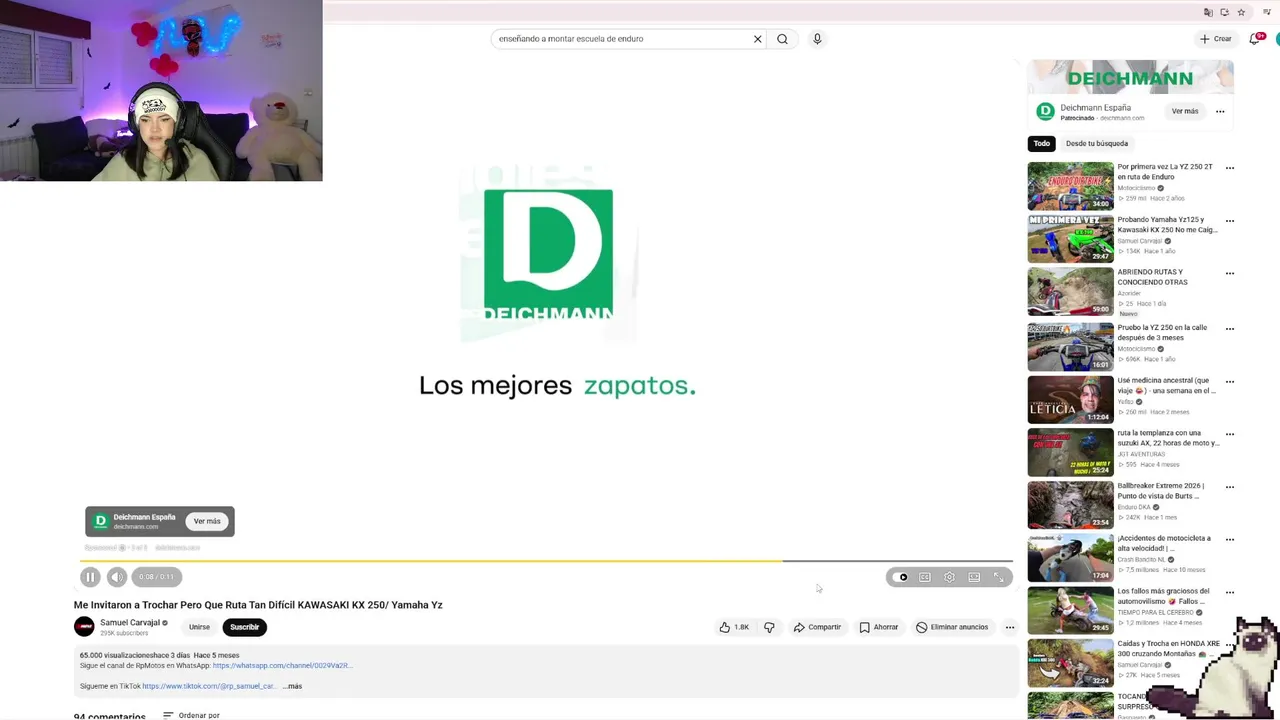This screenshot has width=1280, height=720.
Task: Open more actions menu beside Eliminar anuncios
Action: coord(1010,627)
